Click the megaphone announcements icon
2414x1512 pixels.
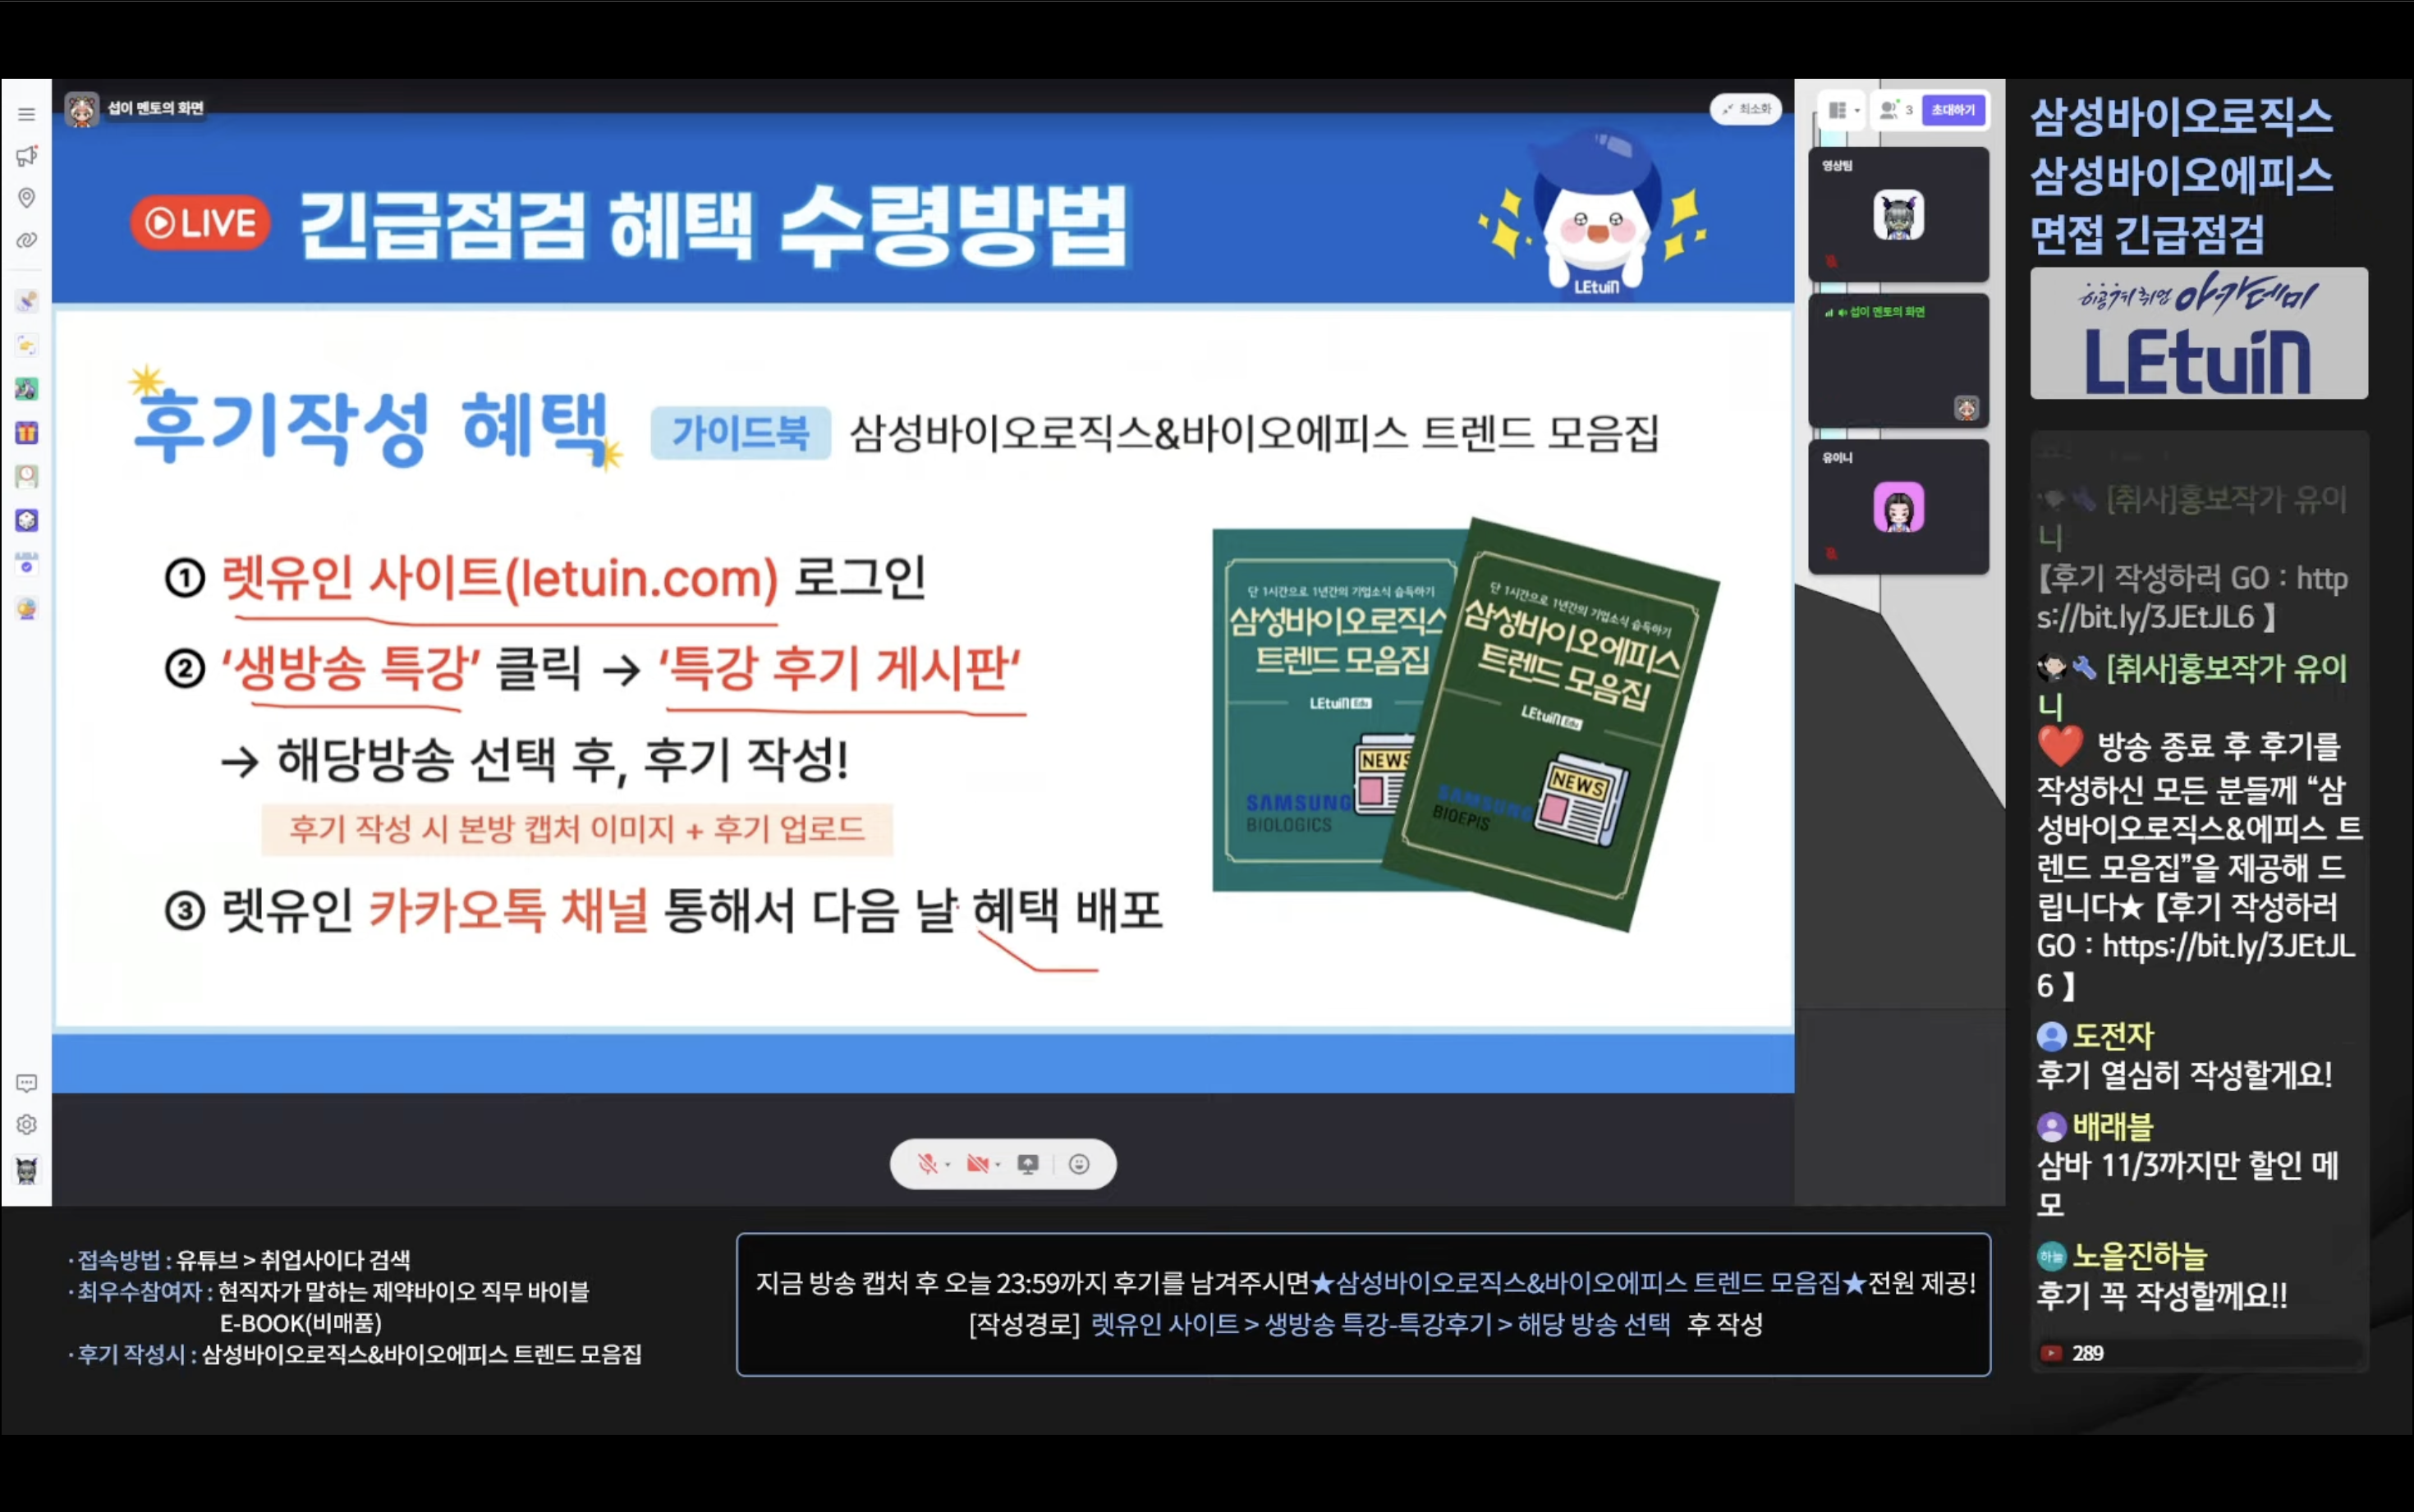(27, 156)
